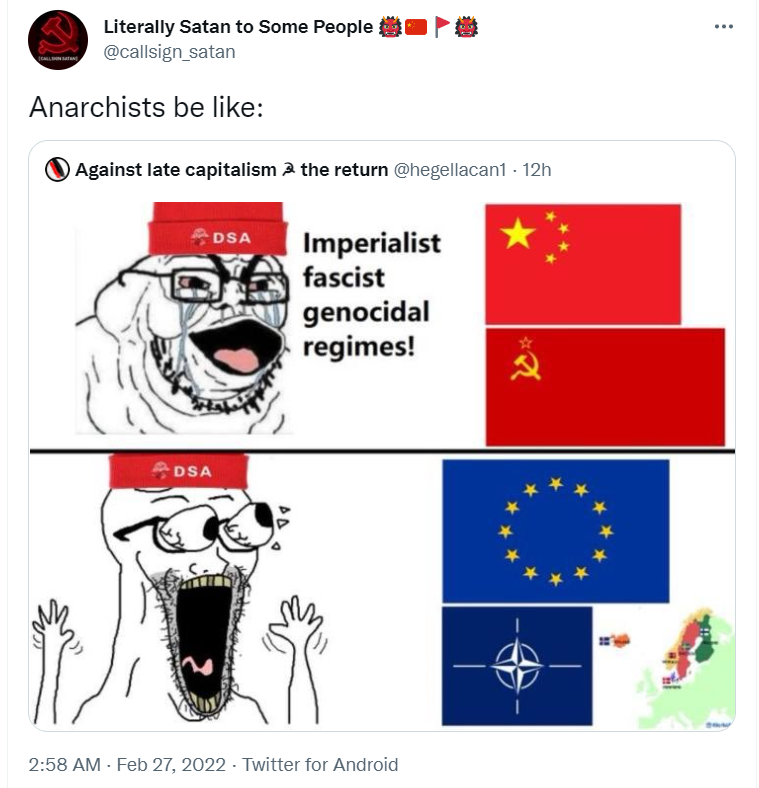The width and height of the screenshot is (759, 788).
Task: Open the three-dot more options menu
Action: (723, 27)
